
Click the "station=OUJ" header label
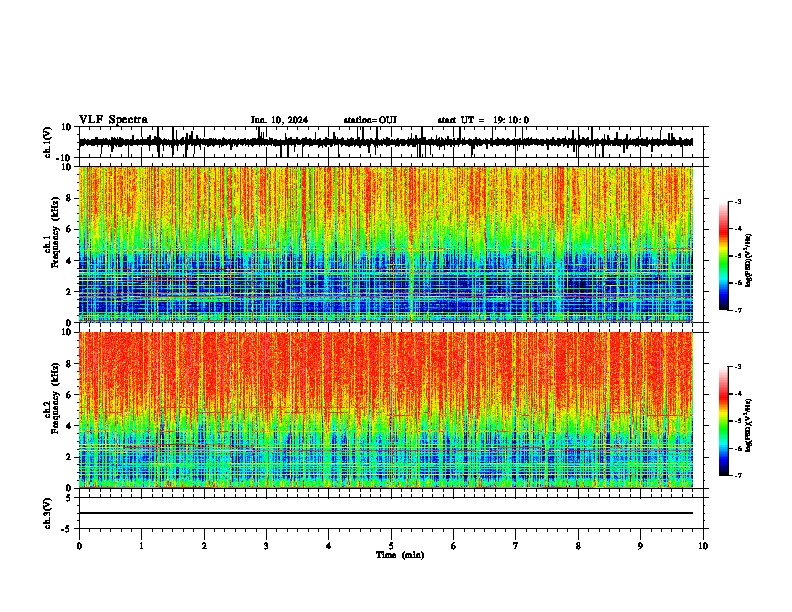pos(370,120)
